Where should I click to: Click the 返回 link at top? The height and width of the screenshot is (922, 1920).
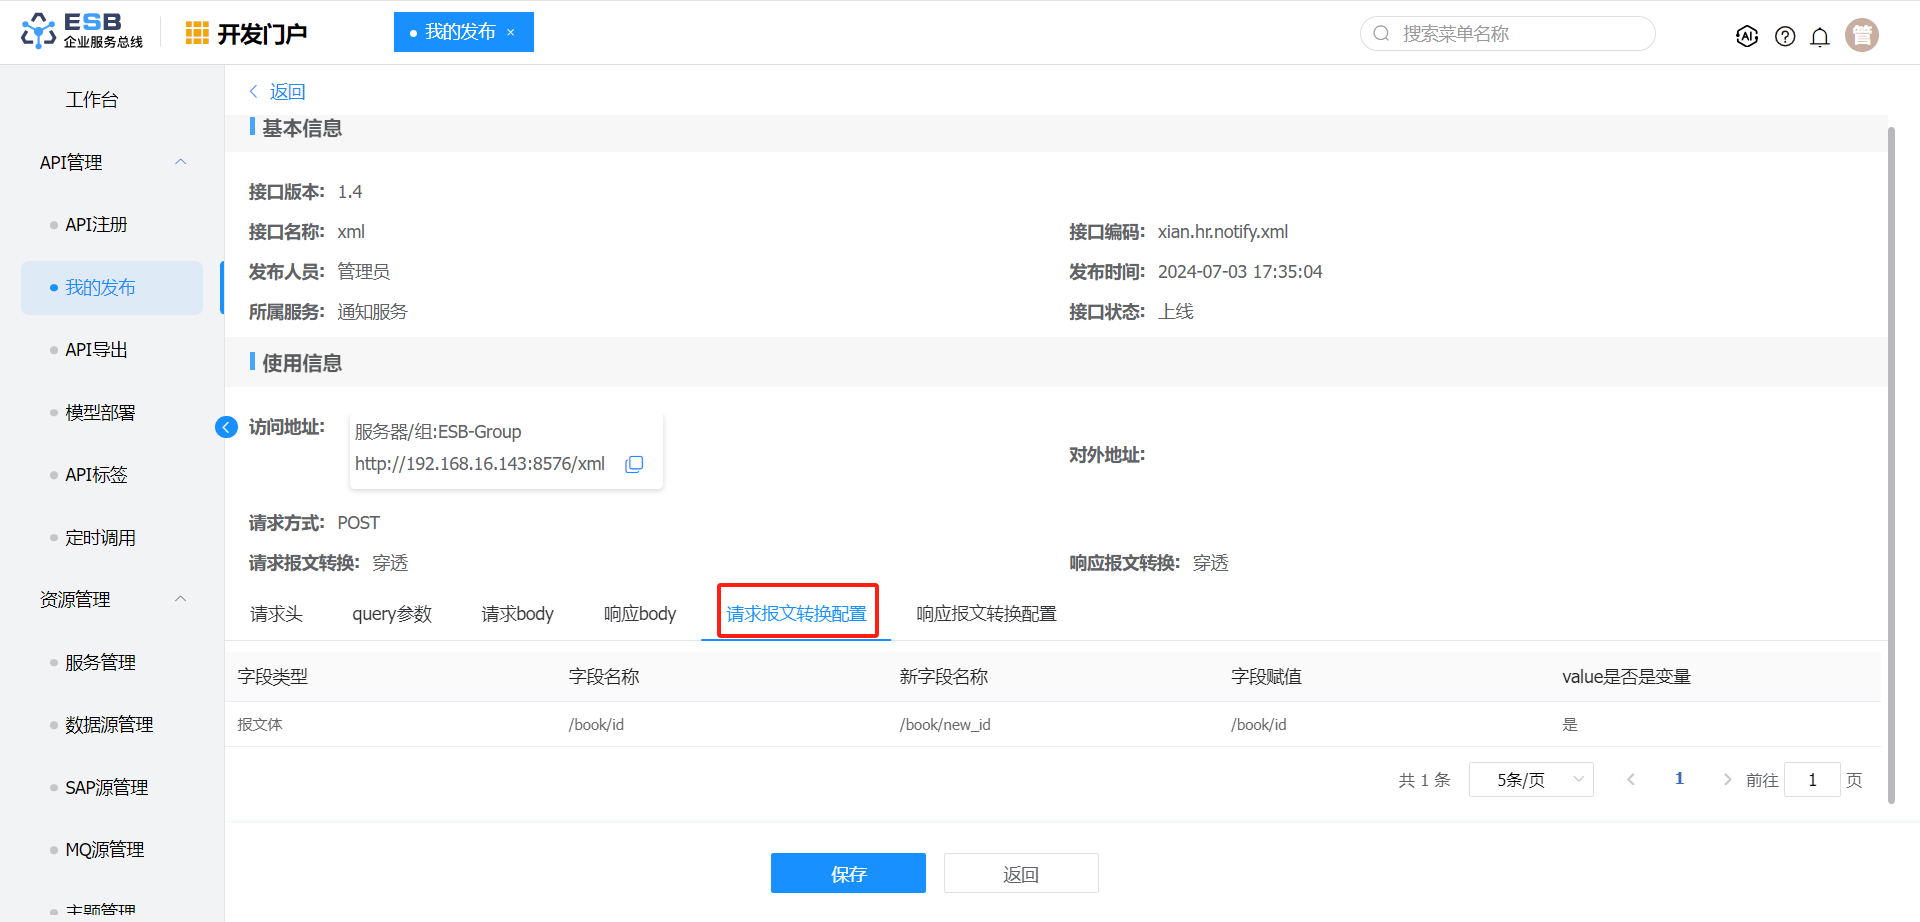click(x=286, y=92)
